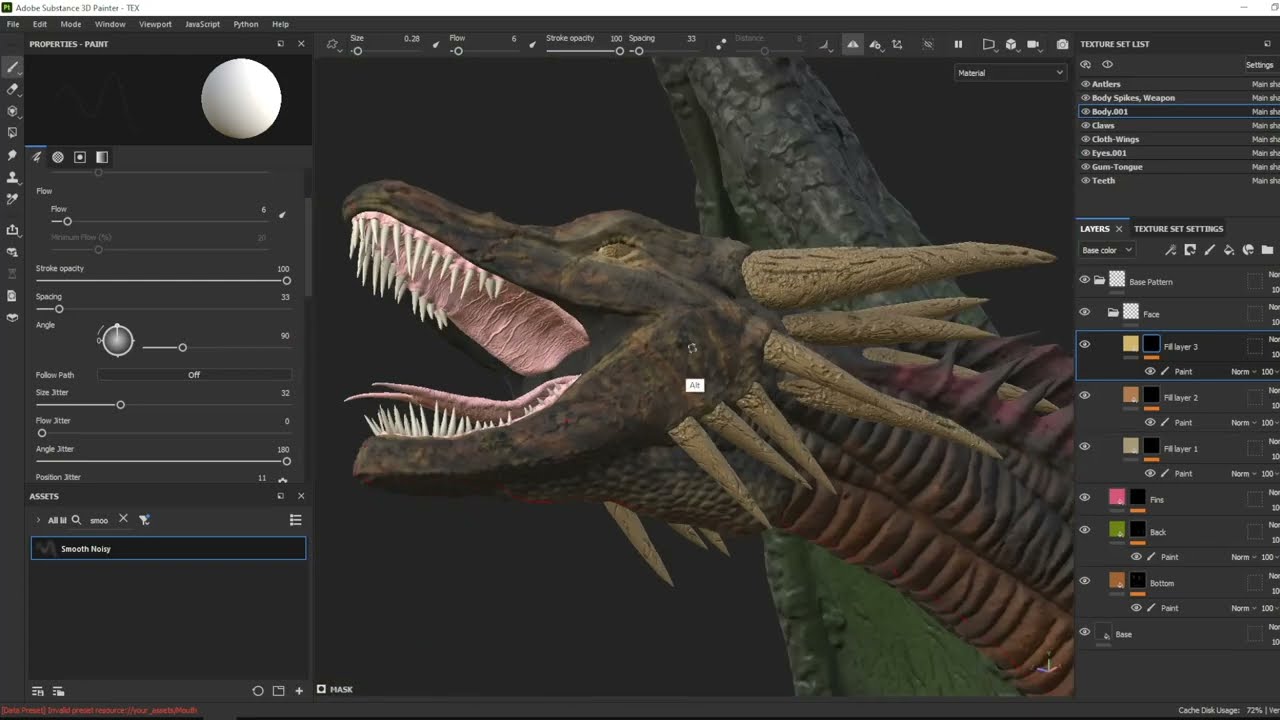Viewport: 1280px width, 720px height.
Task: Open the Python menu
Action: [245, 24]
